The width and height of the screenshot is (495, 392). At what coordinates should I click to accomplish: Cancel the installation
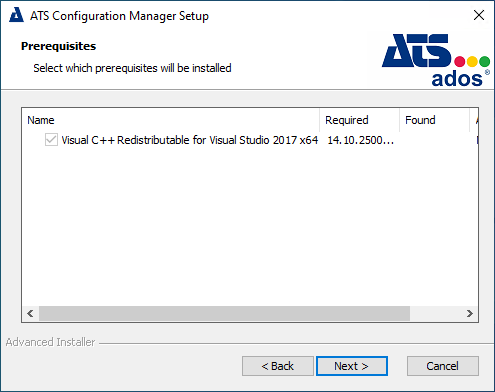[443, 366]
